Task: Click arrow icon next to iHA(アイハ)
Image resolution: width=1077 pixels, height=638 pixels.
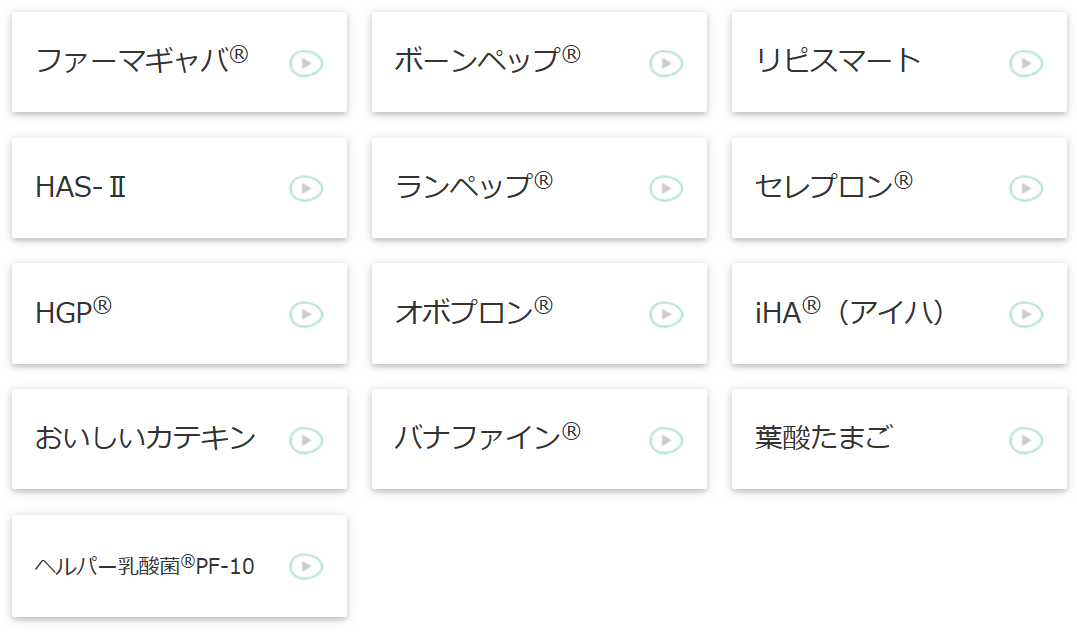Action: click(x=1026, y=314)
